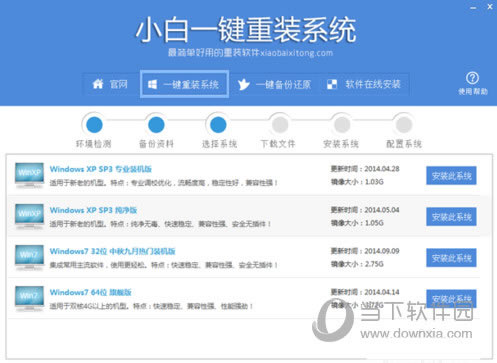
Task: Close the 小白一键重装系统 window
Action: (490, 7)
